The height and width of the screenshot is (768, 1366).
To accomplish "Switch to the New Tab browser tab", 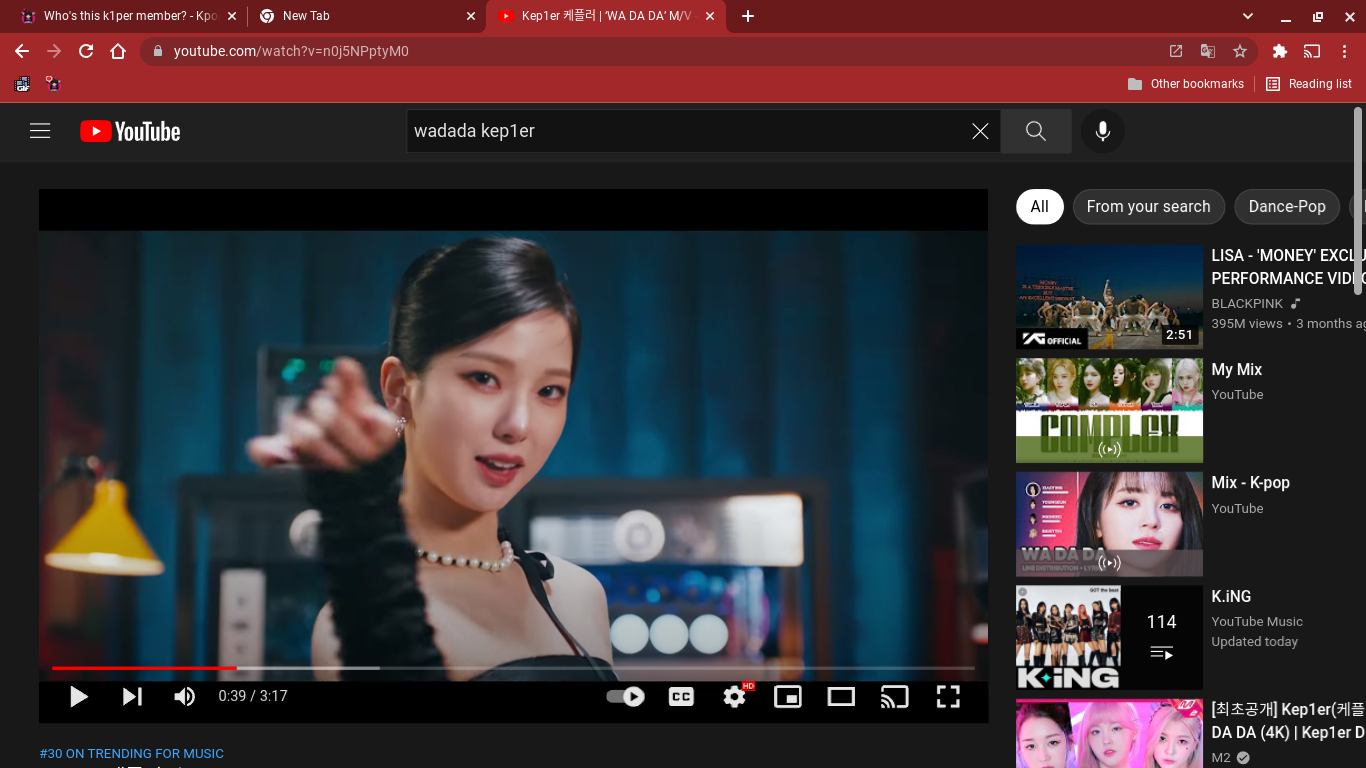I will click(x=366, y=16).
